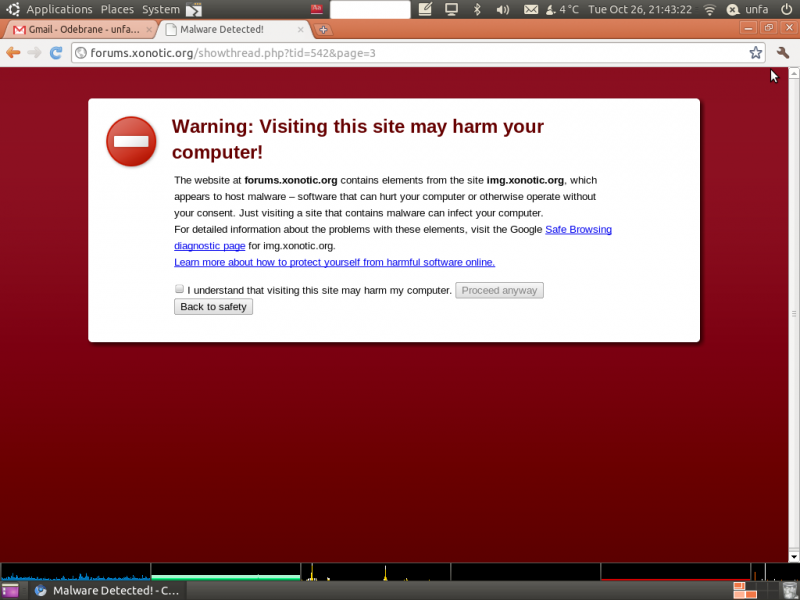Open the Applications menu
Screen dimensions: 800x600
59,9
